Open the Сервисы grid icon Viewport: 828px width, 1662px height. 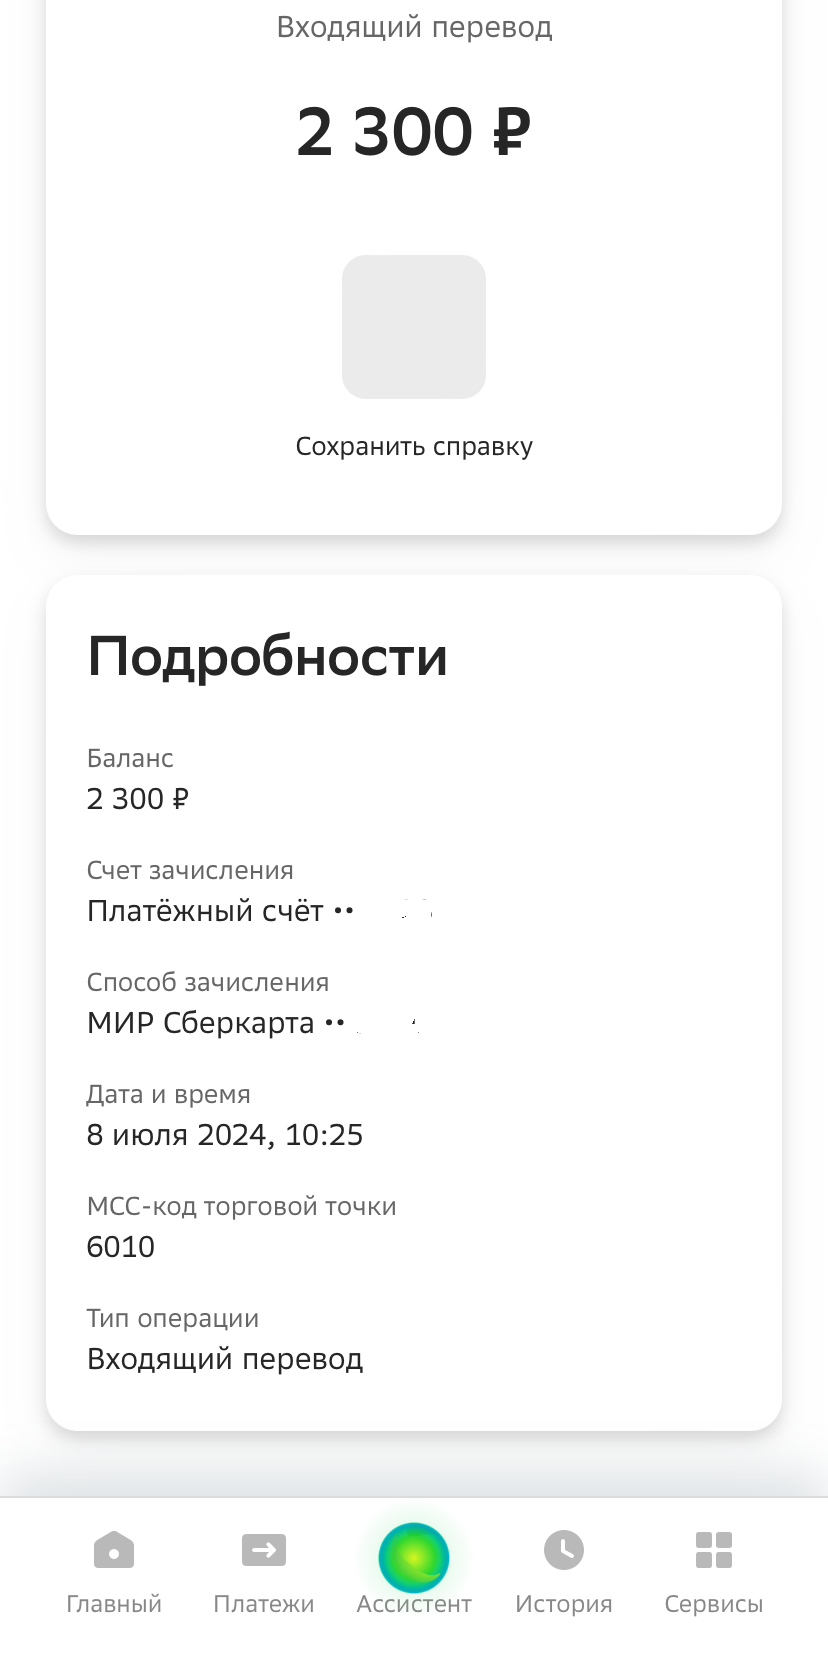coord(714,1551)
